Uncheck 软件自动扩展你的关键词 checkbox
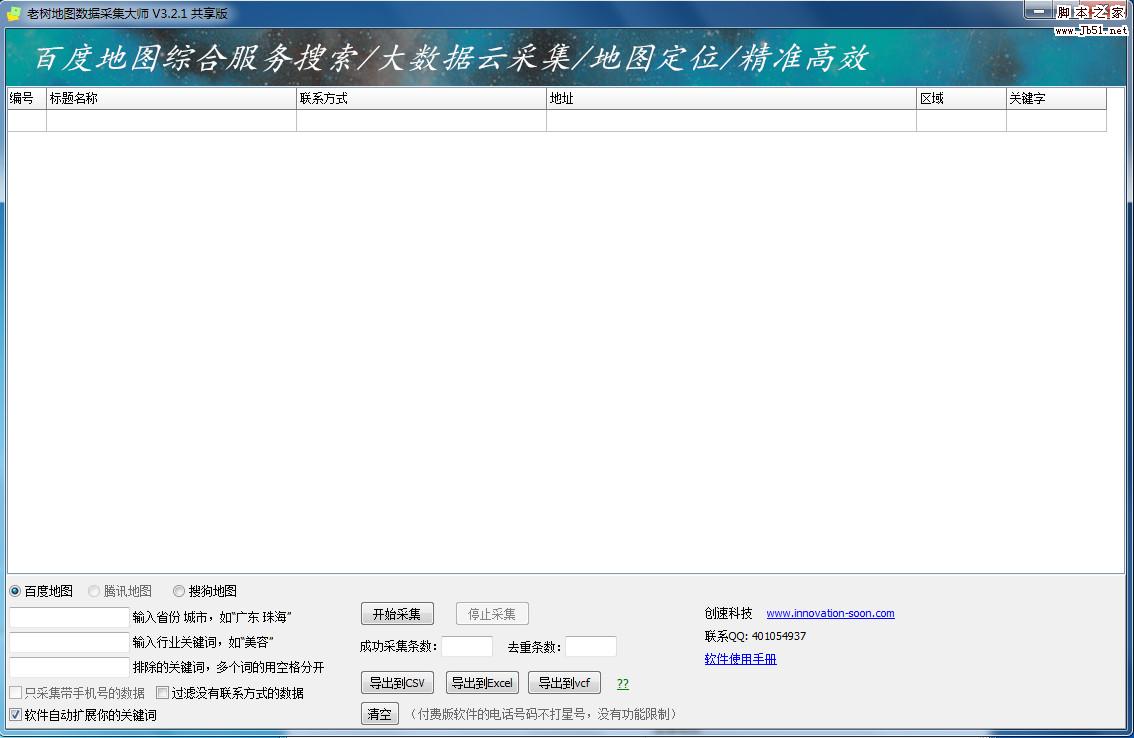Viewport: 1134px width, 738px height. (x=16, y=715)
